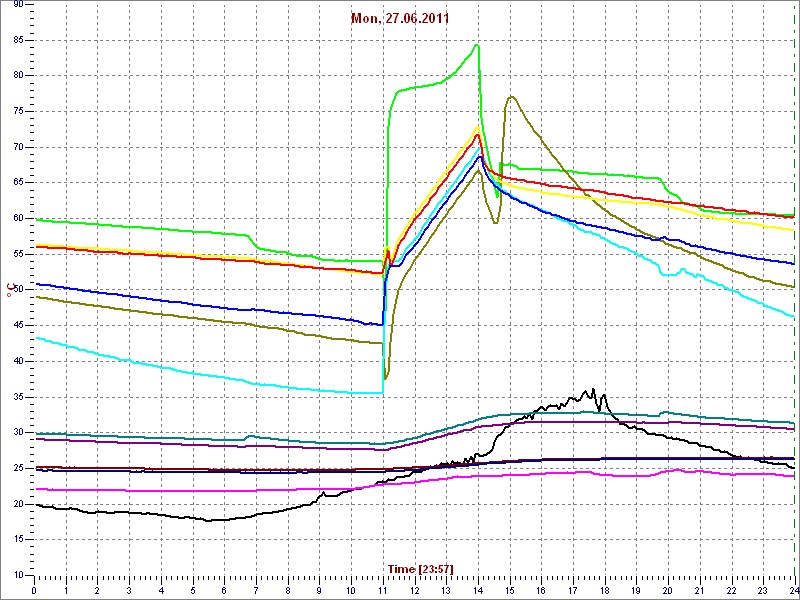Viewport: 800px width, 600px height.
Task: Click hour 11 label on time axis
Action: (382, 592)
